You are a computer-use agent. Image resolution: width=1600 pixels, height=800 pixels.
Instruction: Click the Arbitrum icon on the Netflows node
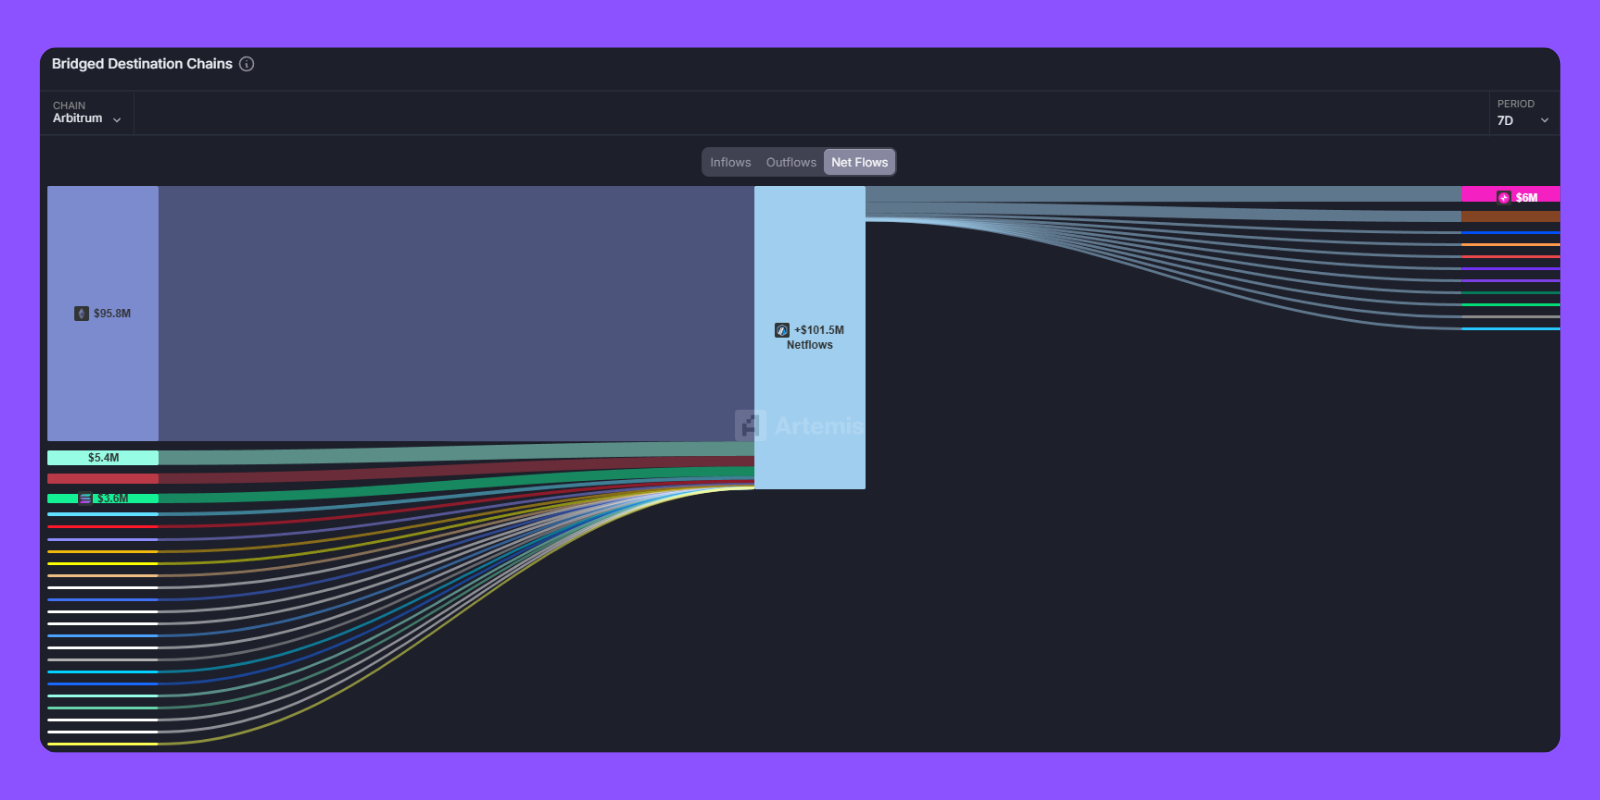click(x=782, y=330)
